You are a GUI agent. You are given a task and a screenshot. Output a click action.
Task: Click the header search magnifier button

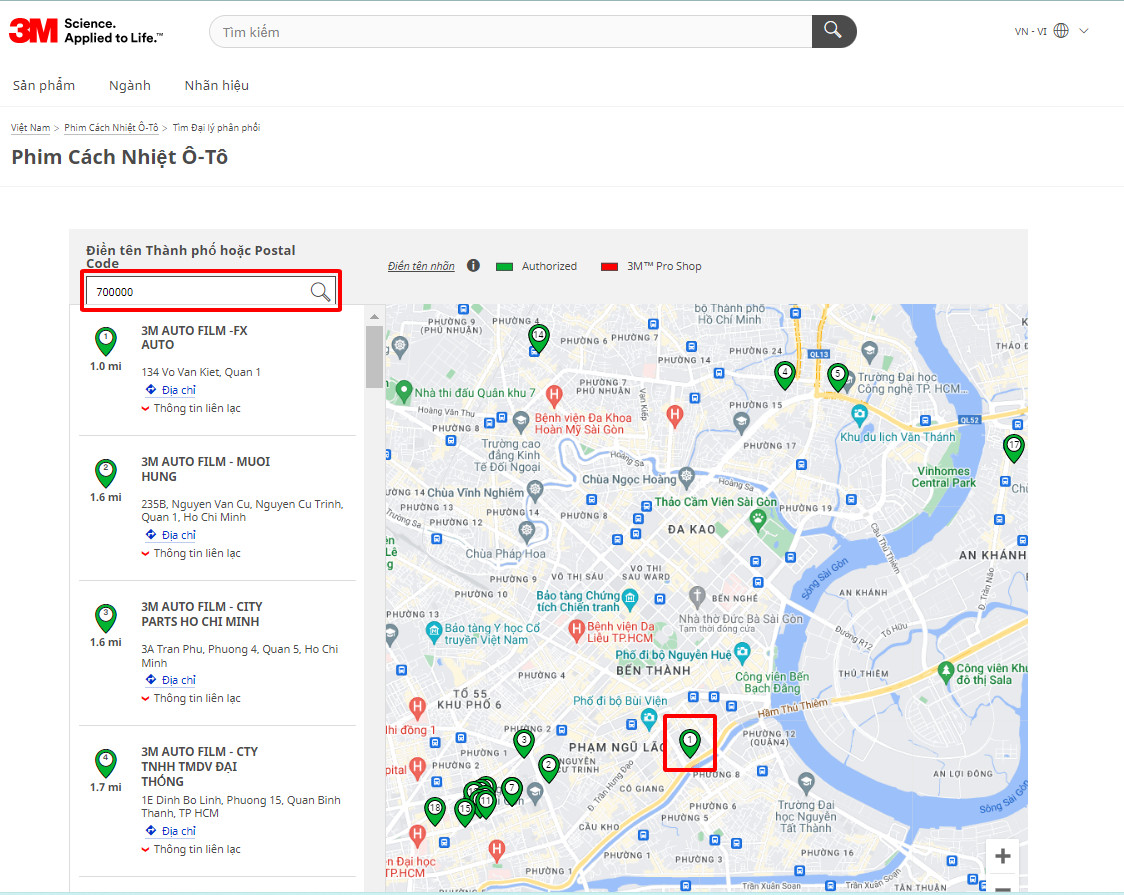pyautogui.click(x=833, y=31)
